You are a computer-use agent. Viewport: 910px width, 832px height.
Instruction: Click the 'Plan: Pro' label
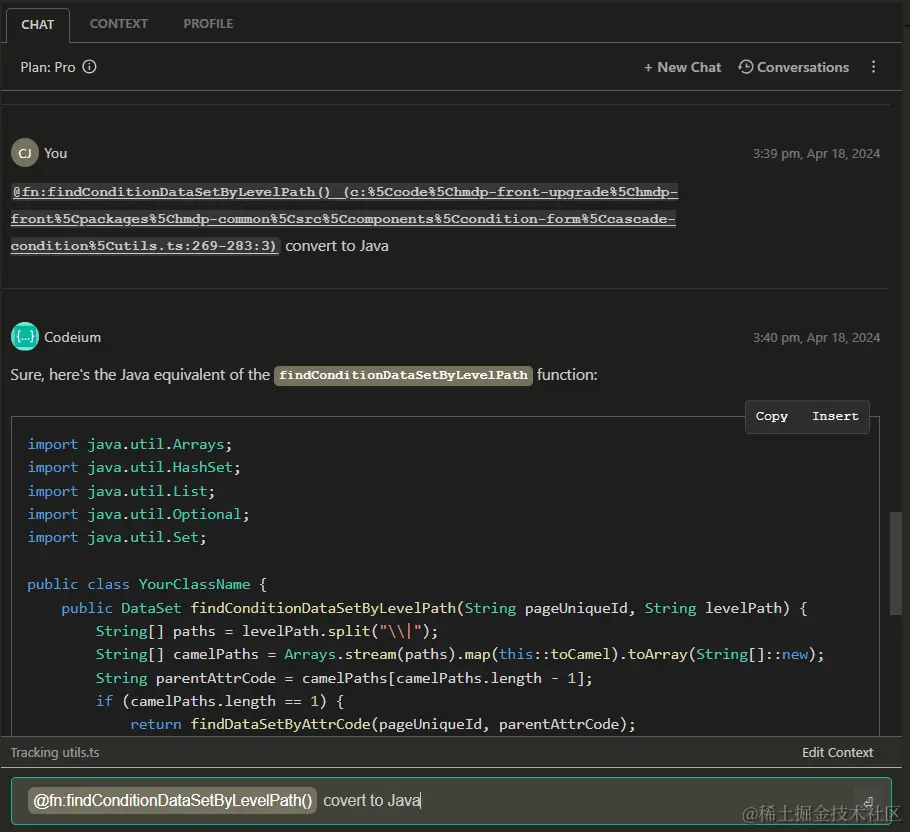pos(48,67)
